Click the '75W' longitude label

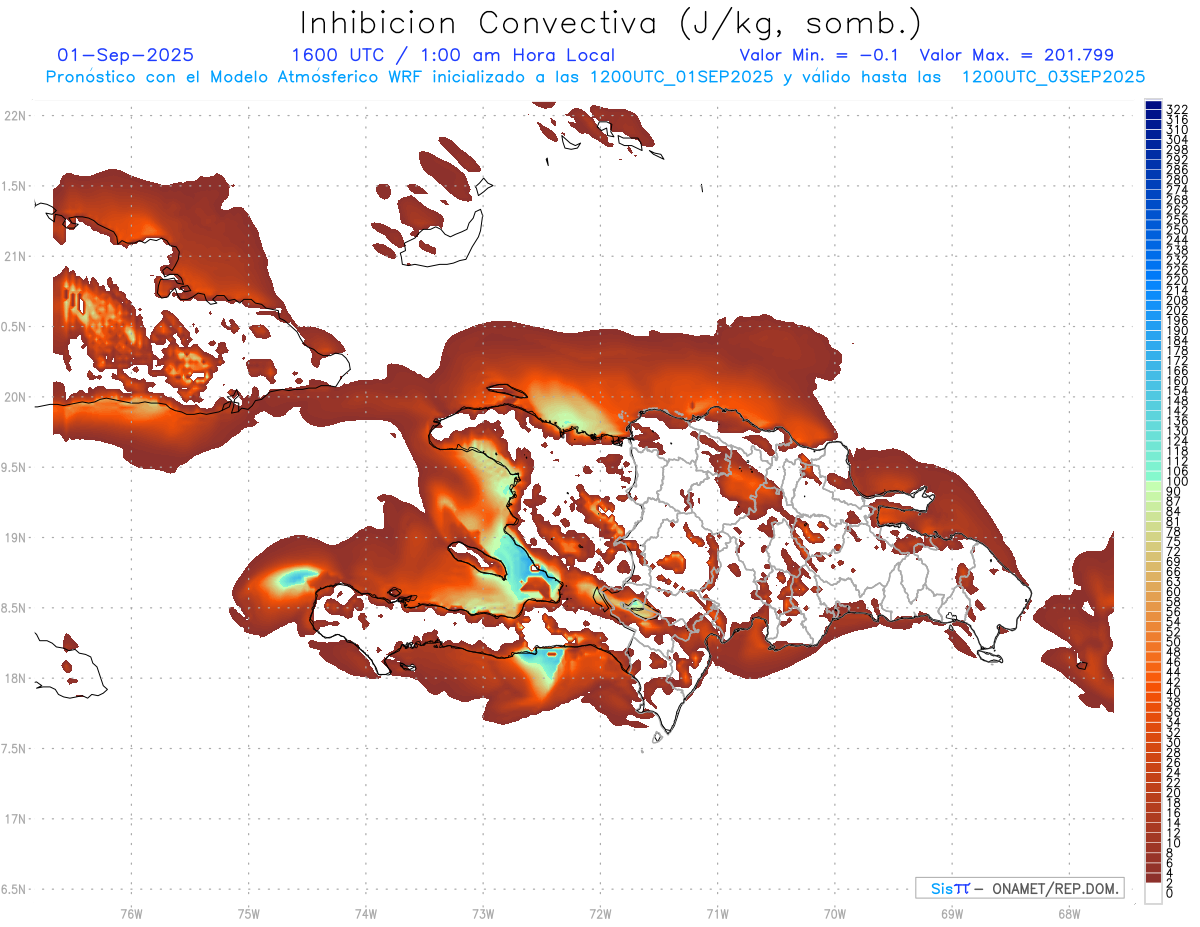tap(248, 912)
